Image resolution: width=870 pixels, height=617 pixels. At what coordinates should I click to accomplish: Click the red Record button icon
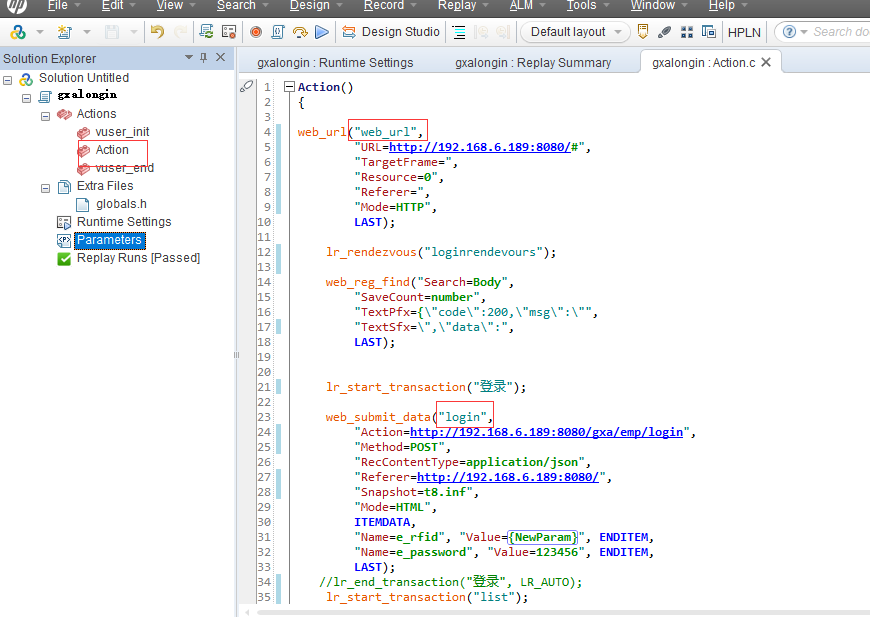coord(256,32)
